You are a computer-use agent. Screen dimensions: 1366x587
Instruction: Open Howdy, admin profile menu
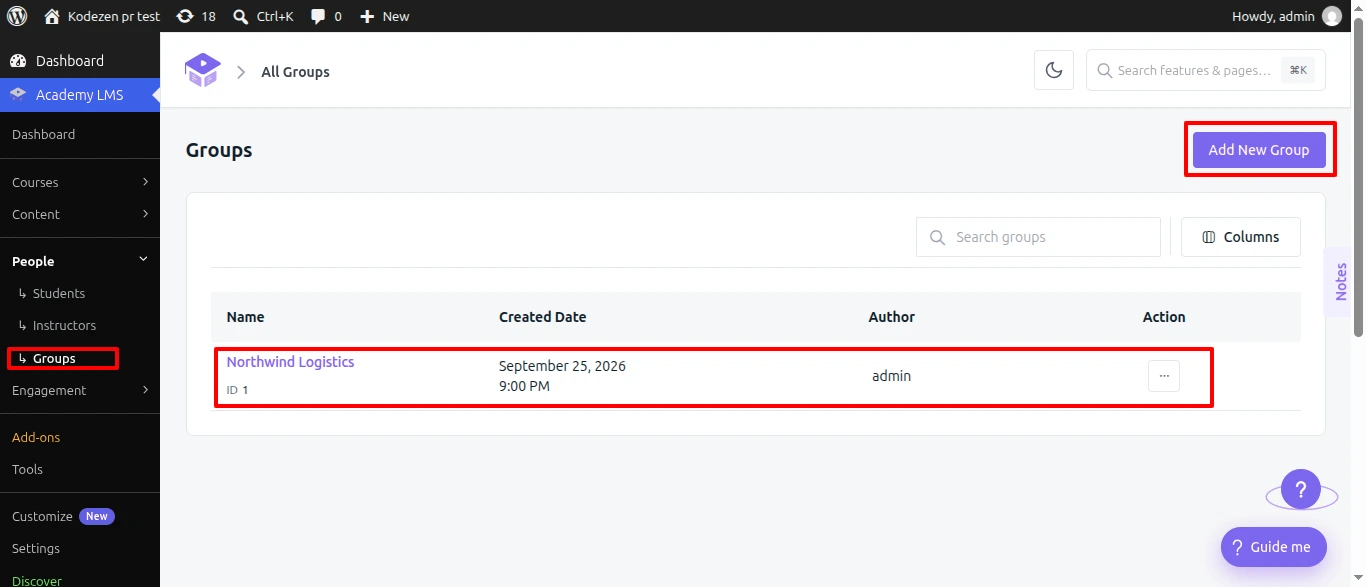[1286, 16]
